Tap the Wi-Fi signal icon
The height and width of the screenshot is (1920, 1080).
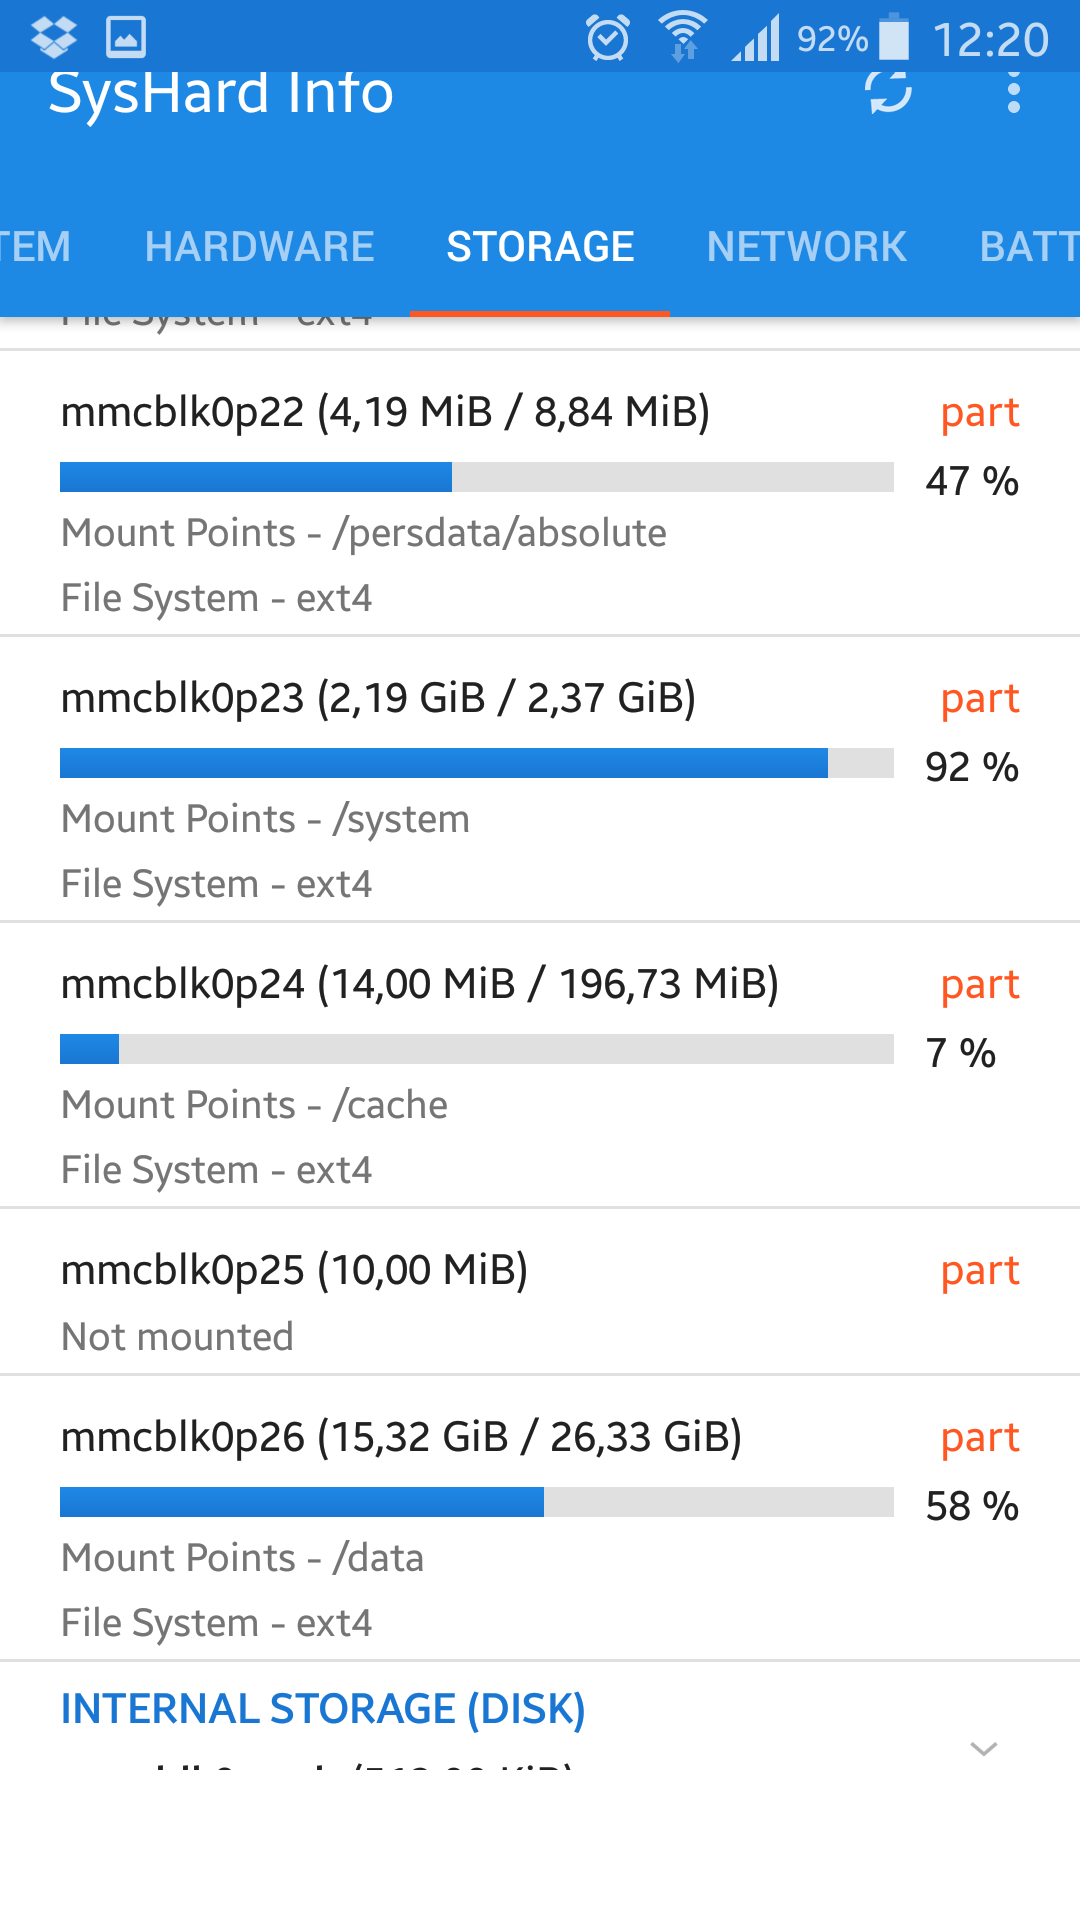click(x=683, y=37)
